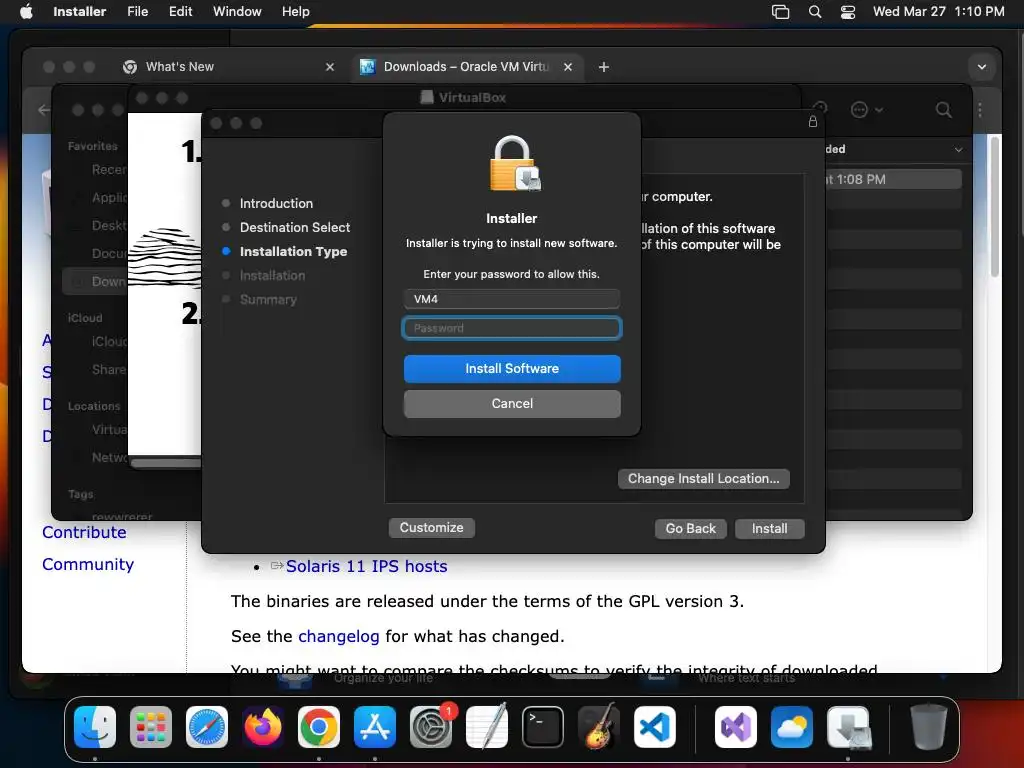Open Spotlight search in menu bar
Viewport: 1024px width, 768px height.
[x=815, y=11]
